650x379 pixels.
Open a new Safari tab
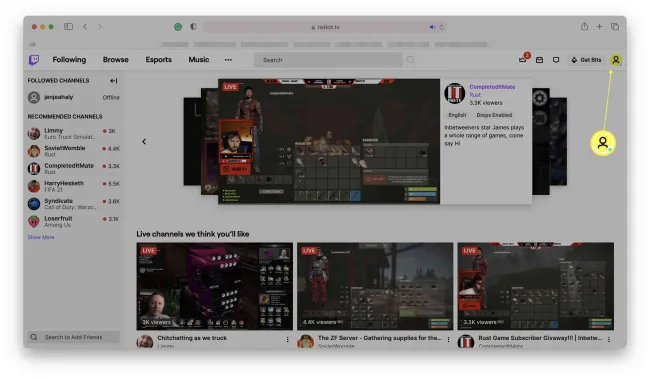pos(599,27)
